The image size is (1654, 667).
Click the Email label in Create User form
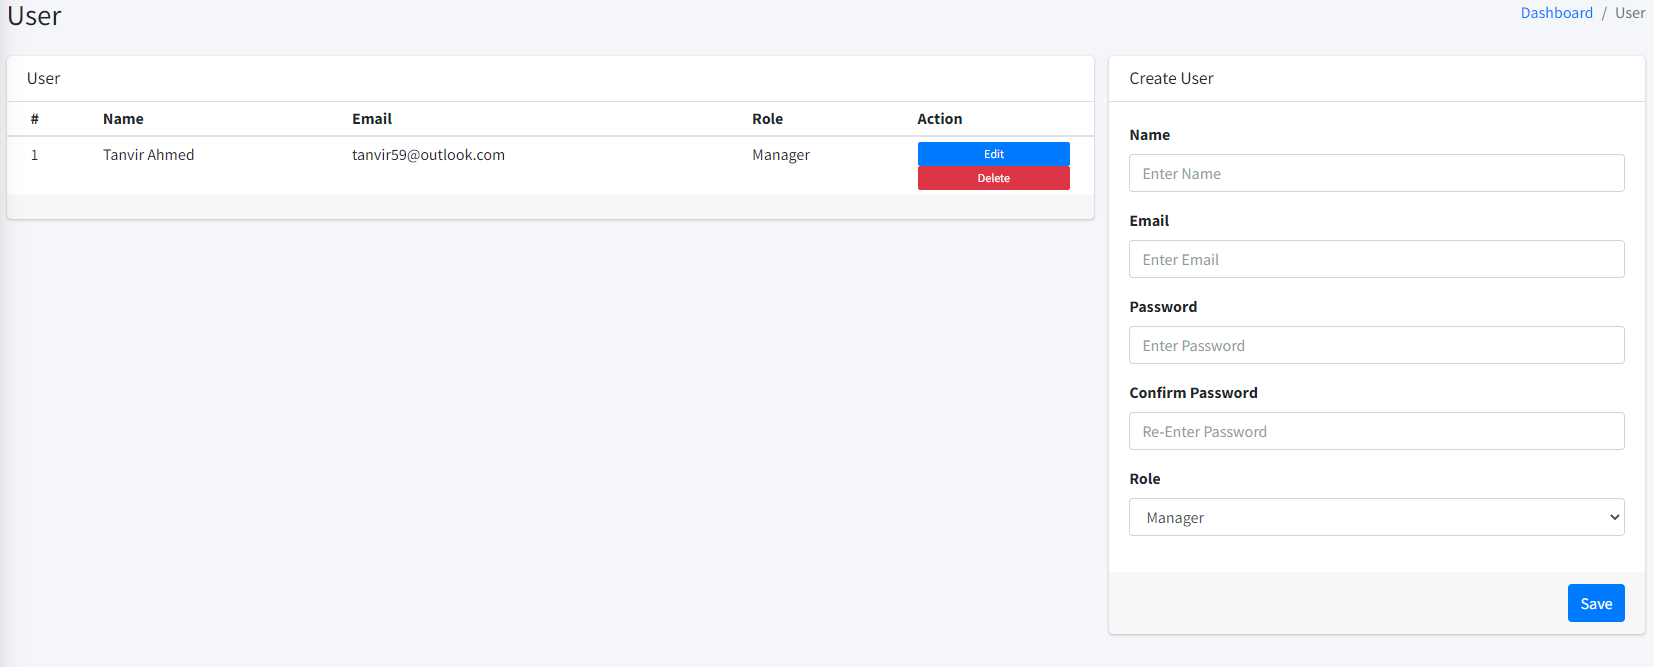click(x=1149, y=221)
